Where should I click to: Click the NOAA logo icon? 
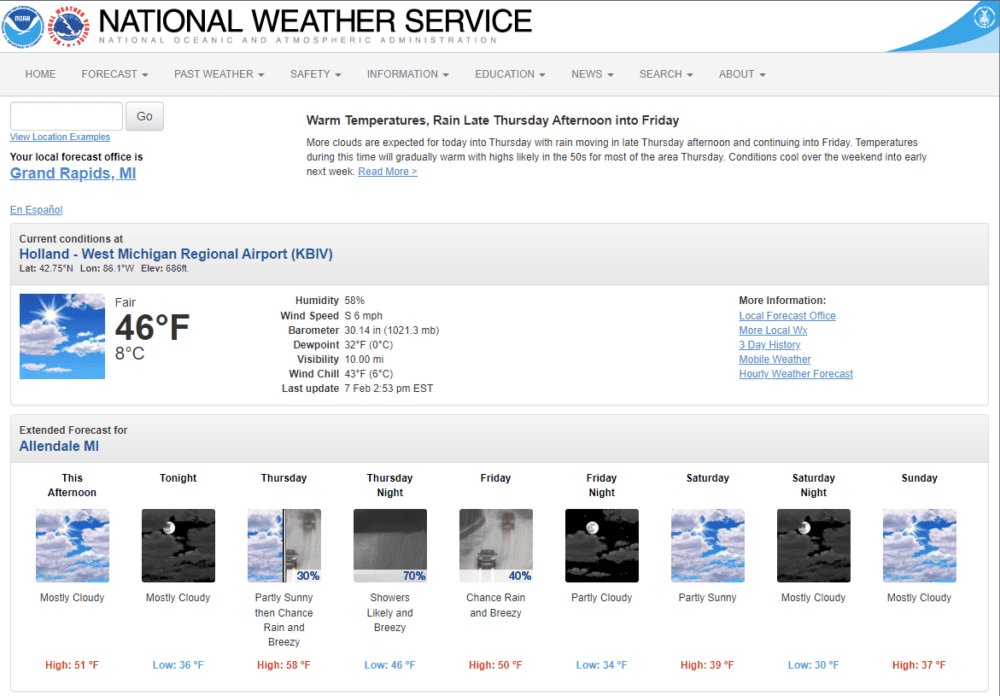coord(22,26)
